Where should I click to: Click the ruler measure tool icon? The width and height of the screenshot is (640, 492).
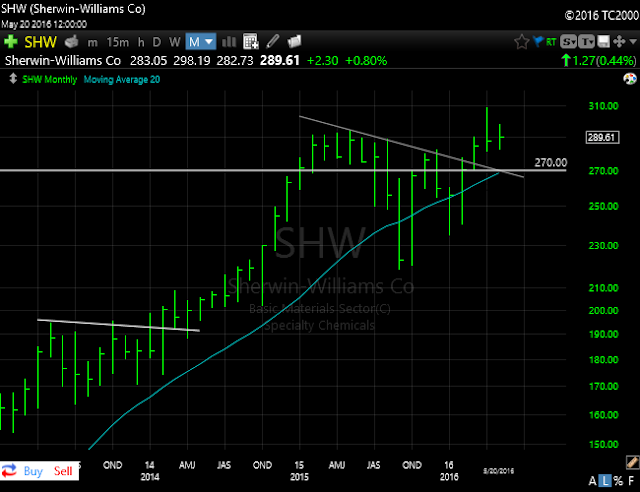[632, 463]
